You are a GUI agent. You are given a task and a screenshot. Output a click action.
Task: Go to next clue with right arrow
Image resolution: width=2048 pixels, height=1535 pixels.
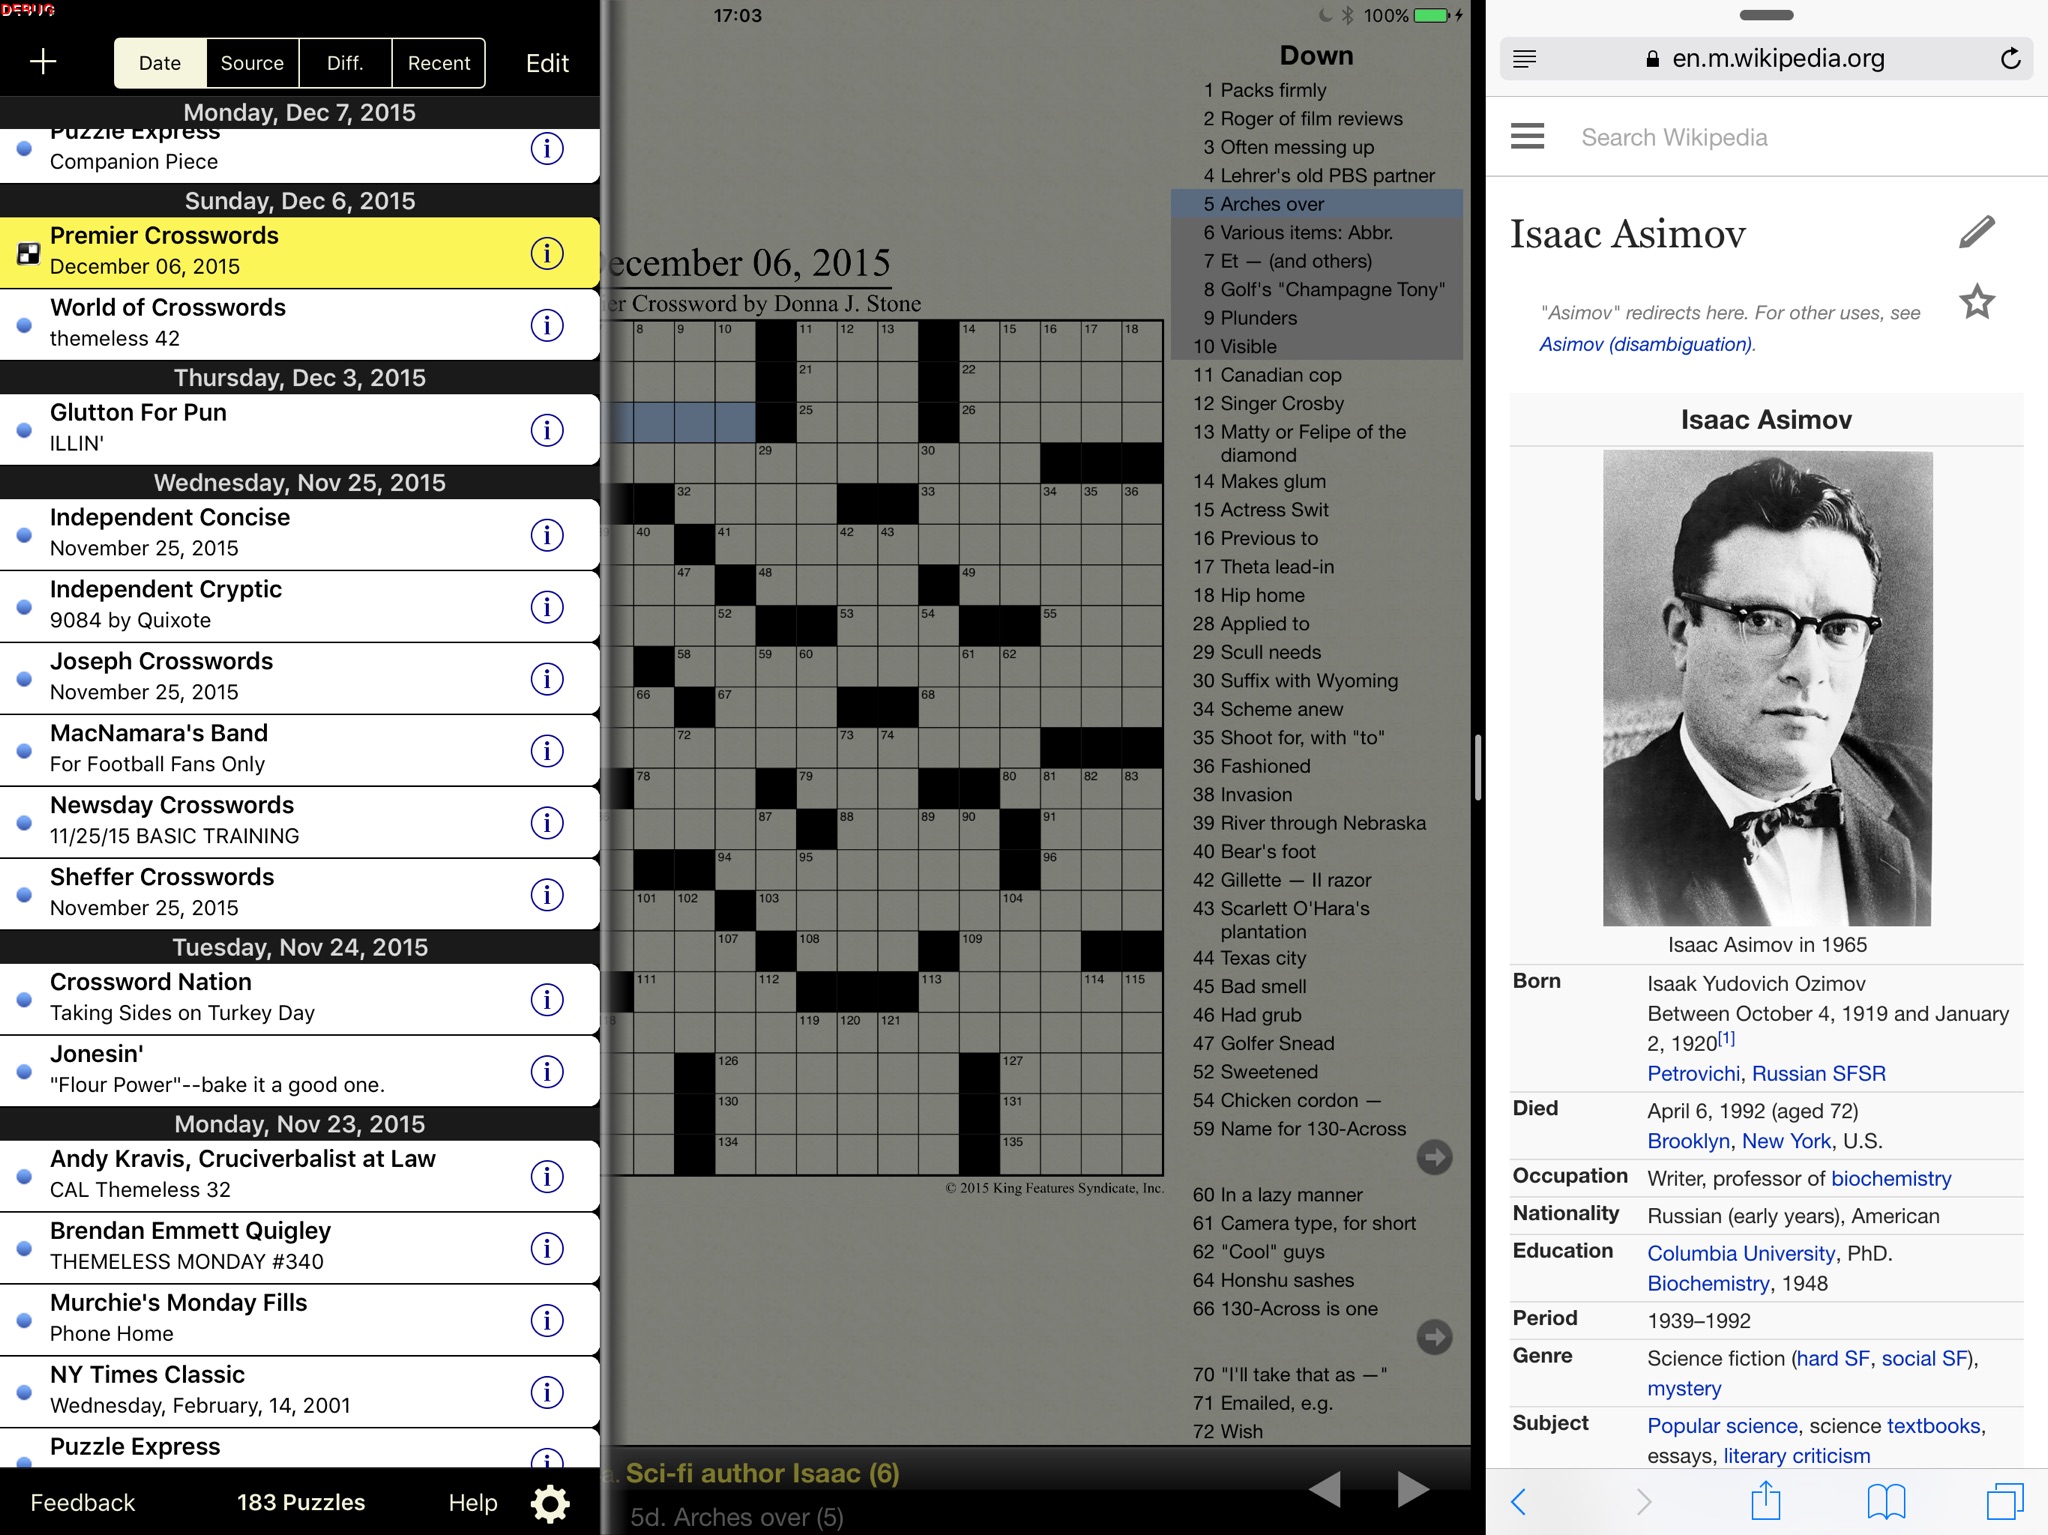pos(1412,1488)
